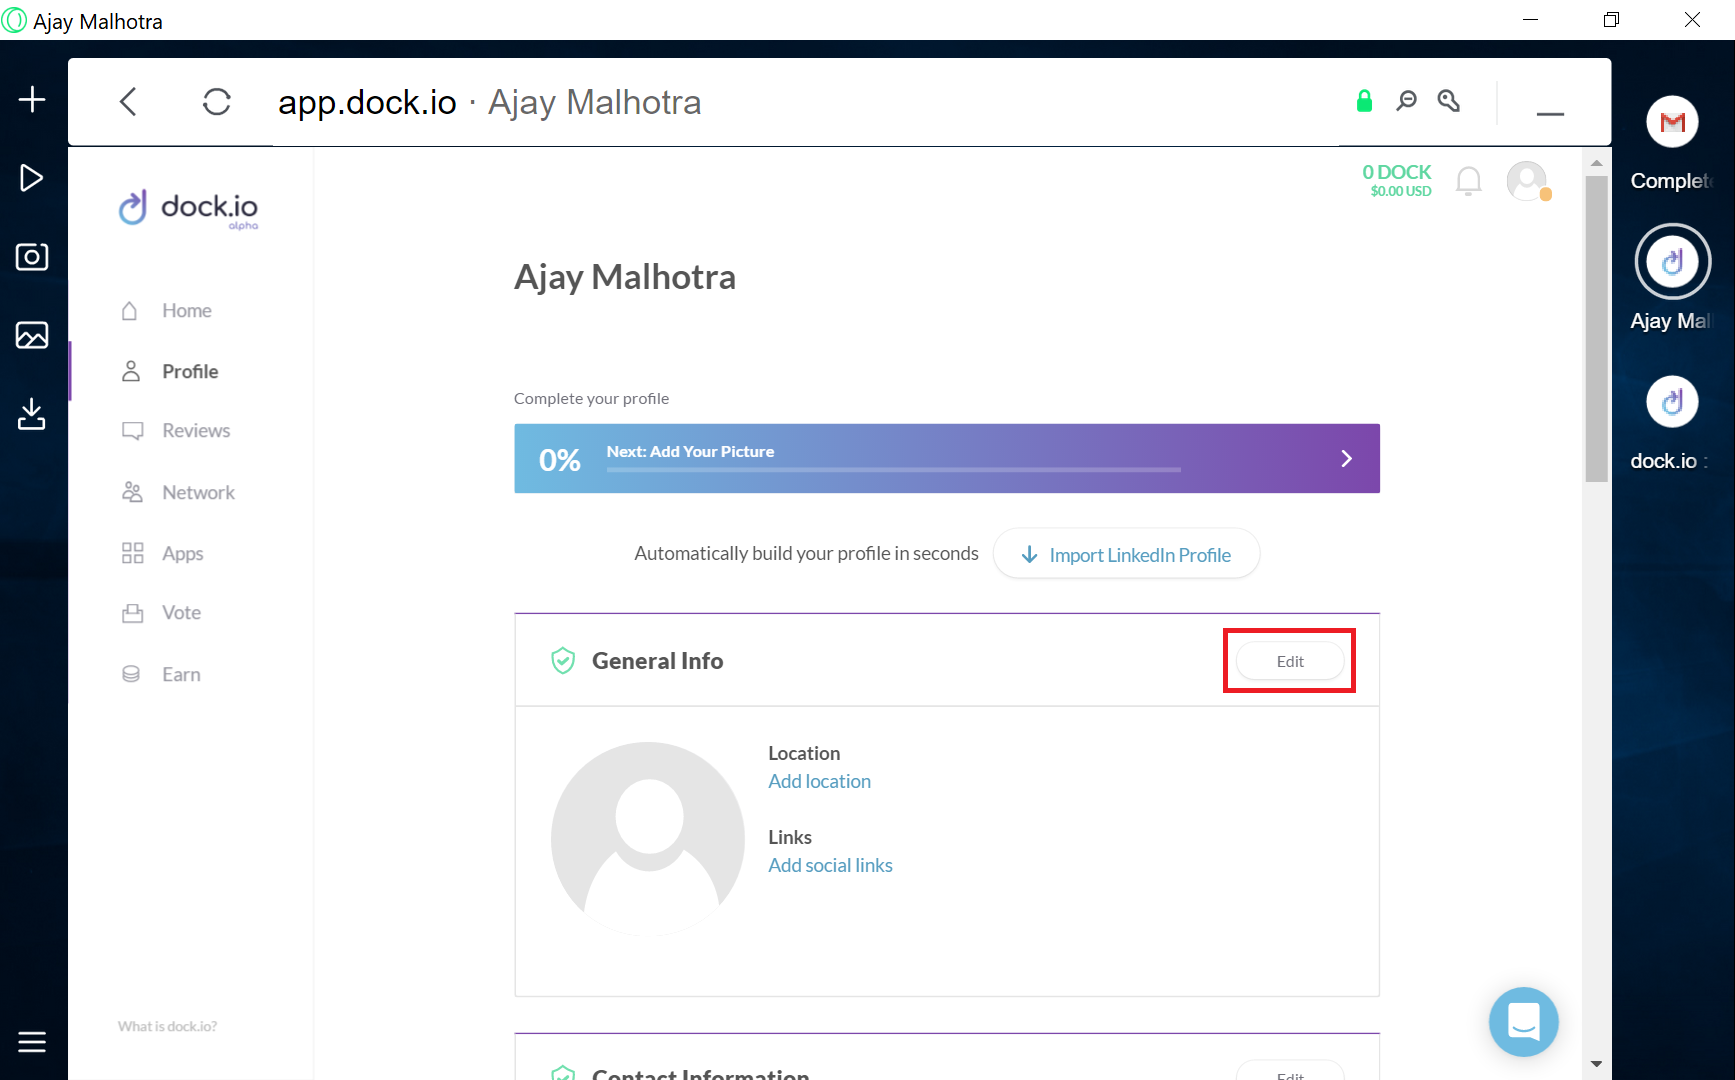Viewport: 1735px width, 1080px height.
Task: Click the Add location link
Action: [819, 782]
